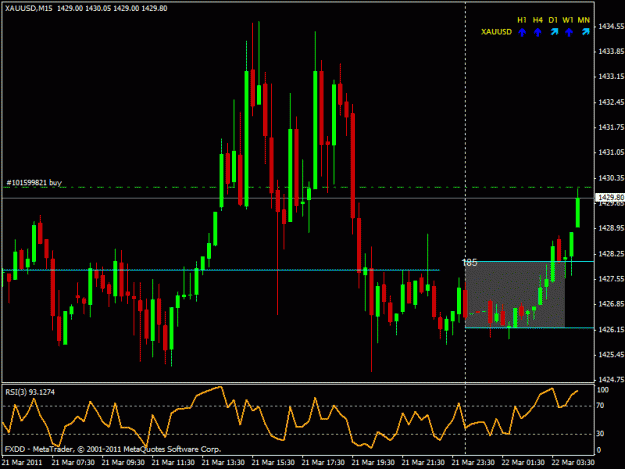Viewport: 625px width, 469px height.
Task: Click the W1 trend arrow icon
Action: [569, 32]
